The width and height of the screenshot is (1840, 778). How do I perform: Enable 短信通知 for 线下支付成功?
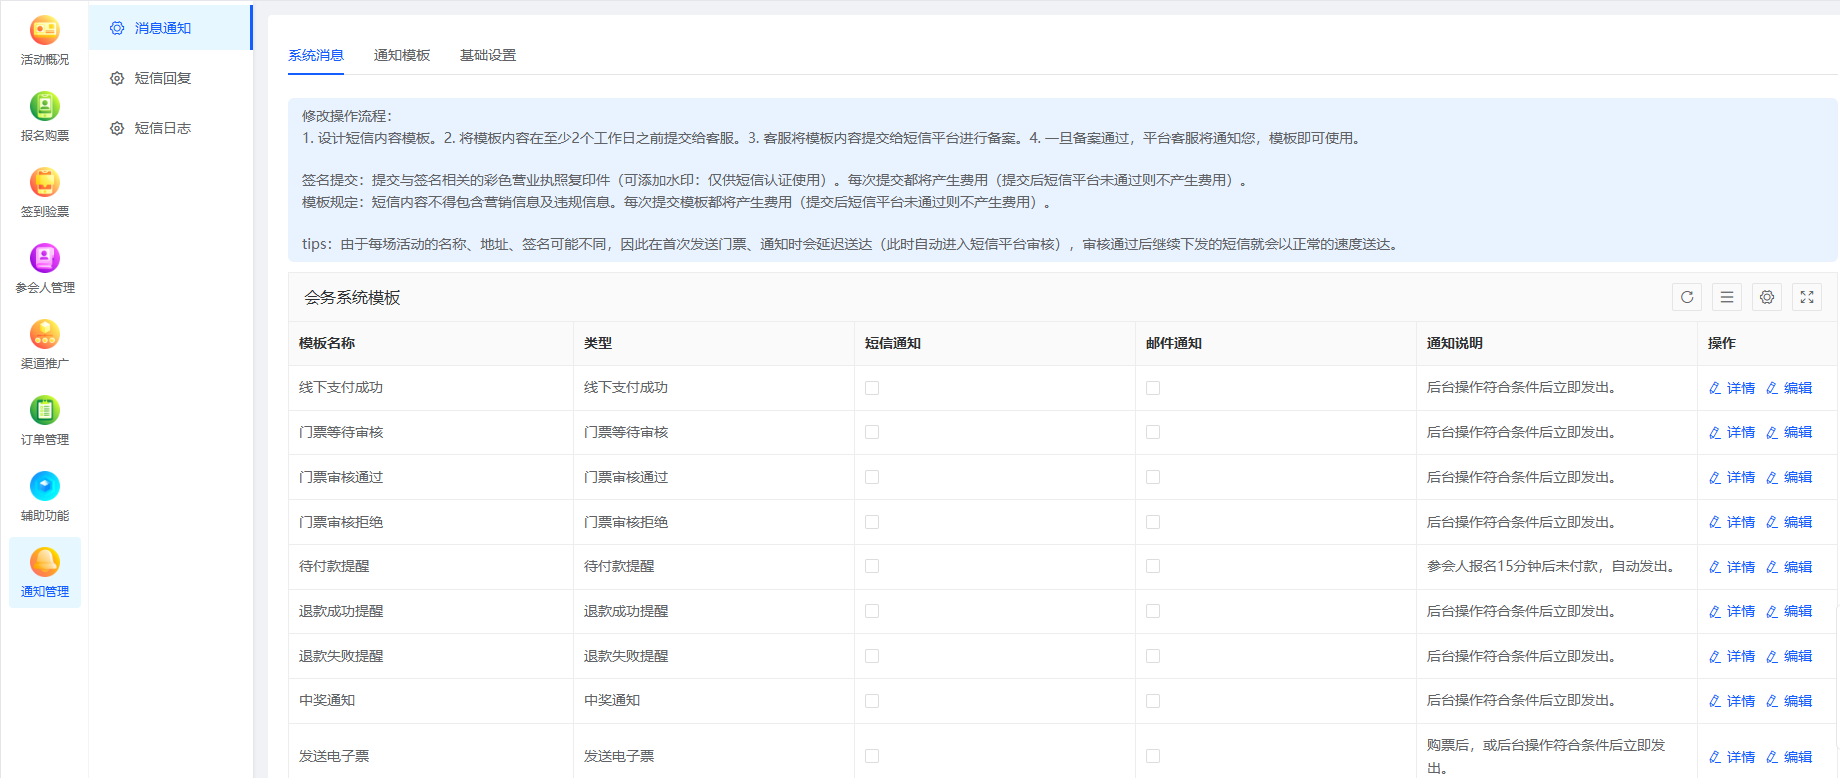872,388
